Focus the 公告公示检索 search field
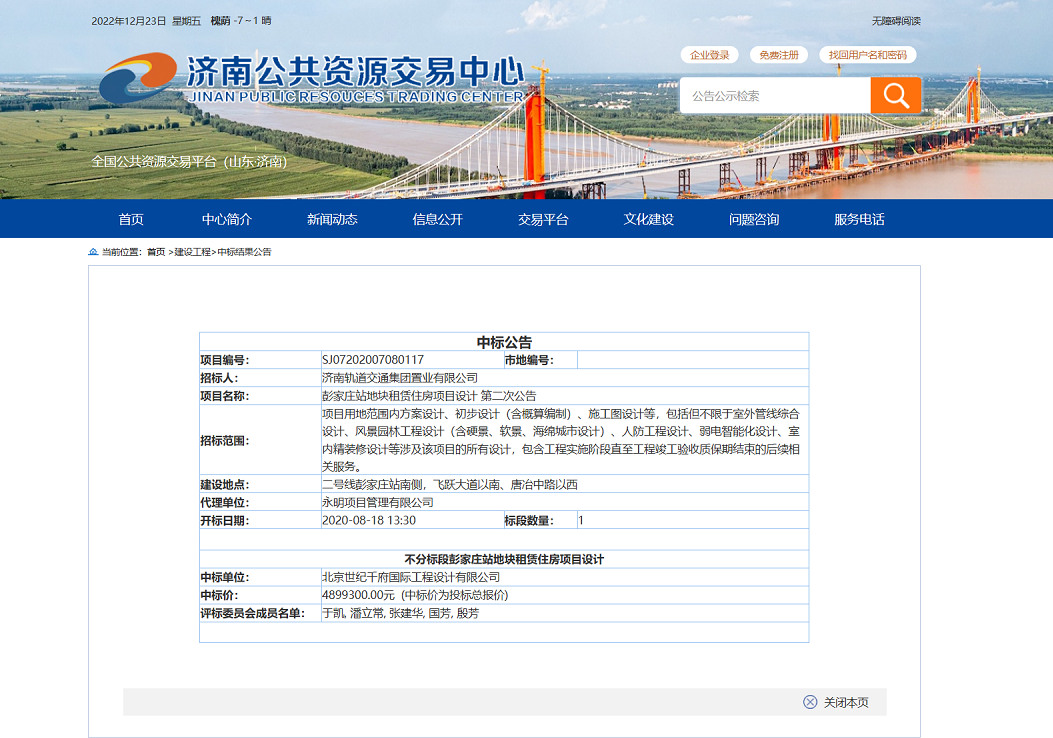 tap(775, 96)
